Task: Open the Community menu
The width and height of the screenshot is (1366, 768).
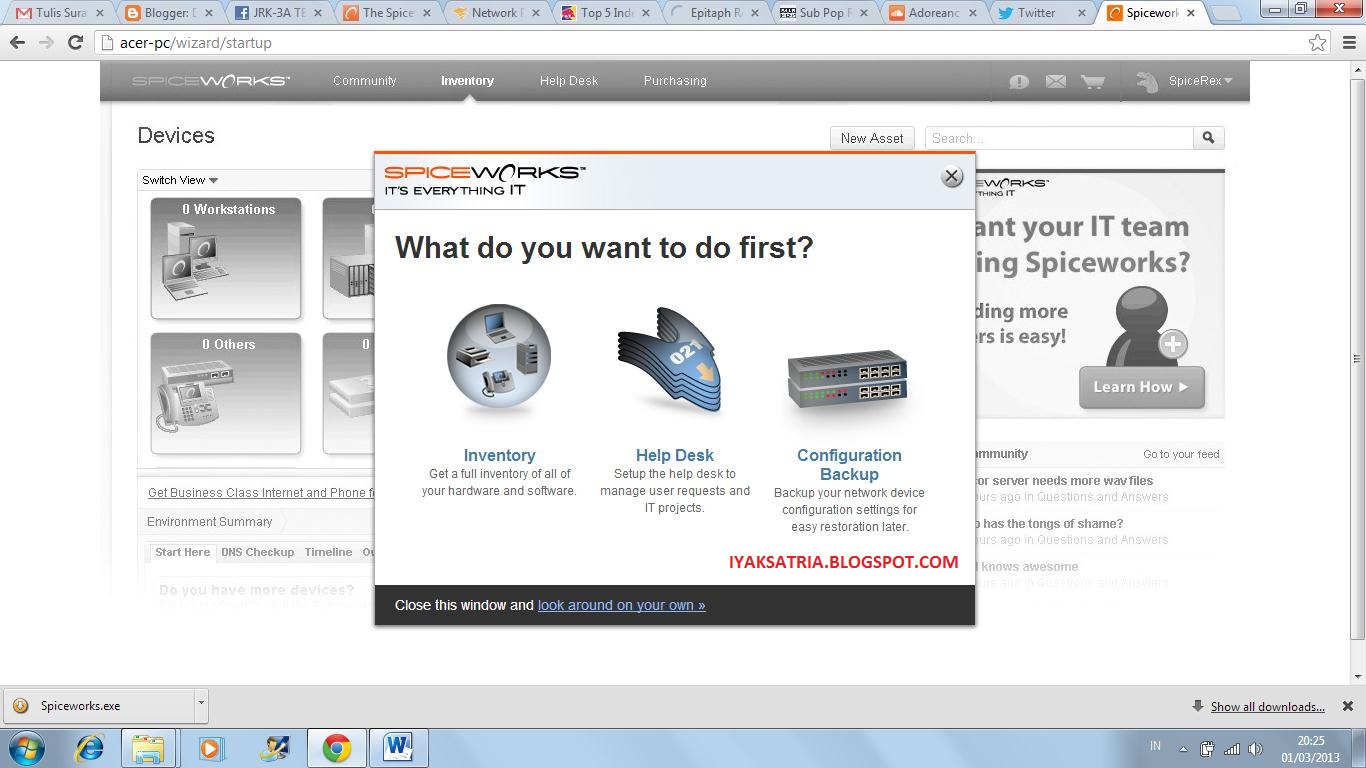Action: 365,81
